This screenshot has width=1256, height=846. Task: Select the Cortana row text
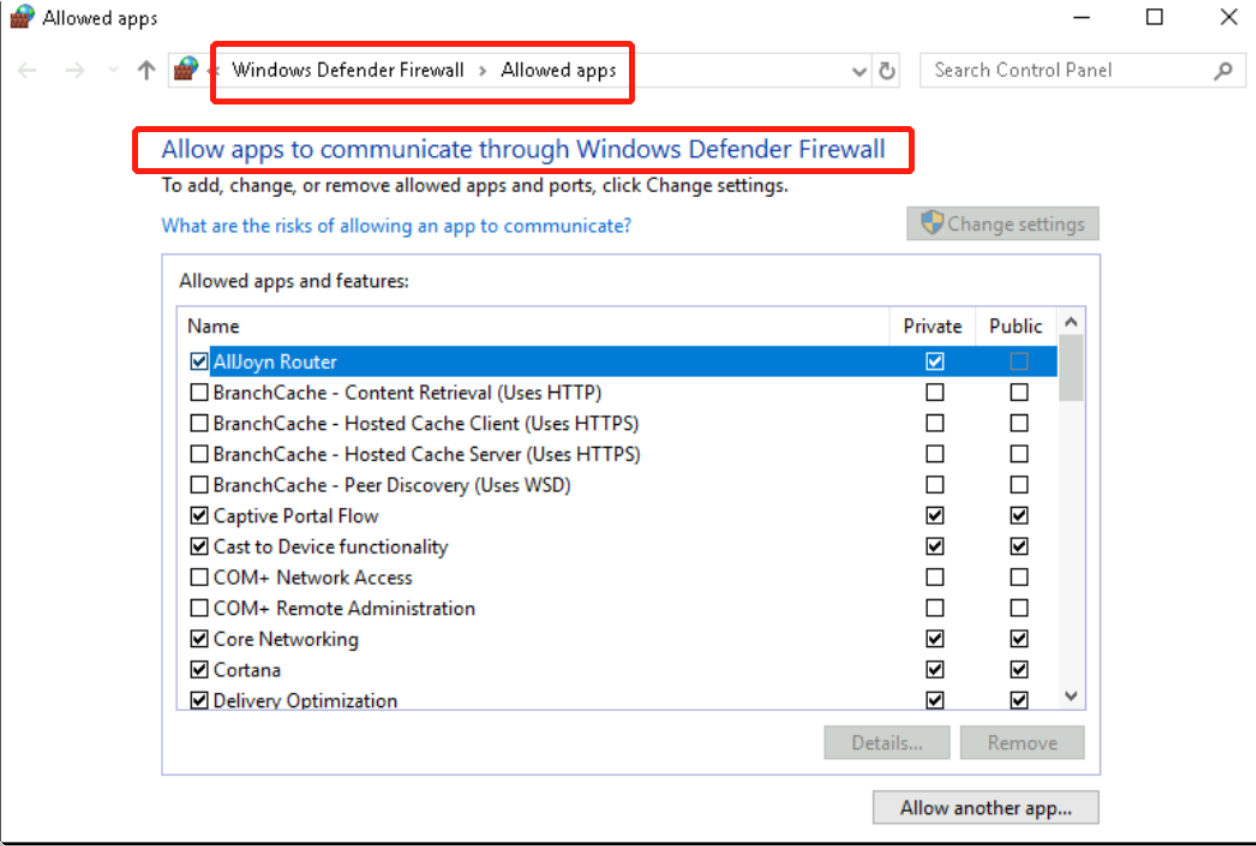coord(247,670)
